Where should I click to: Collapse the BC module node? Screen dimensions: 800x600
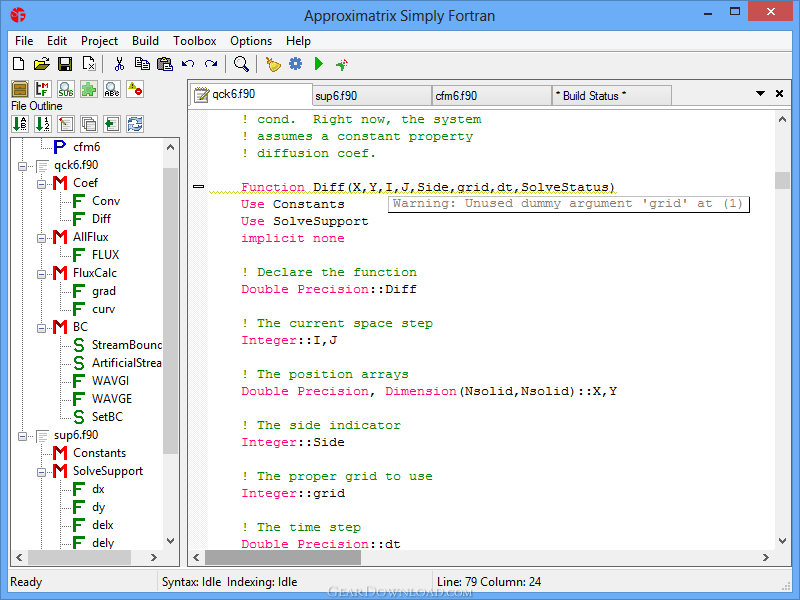point(41,328)
